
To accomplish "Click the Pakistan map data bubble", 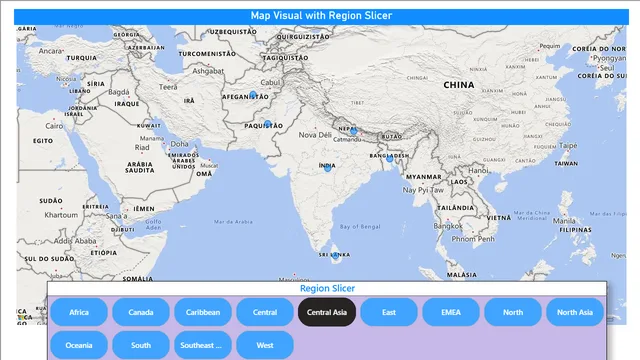I will (267, 124).
